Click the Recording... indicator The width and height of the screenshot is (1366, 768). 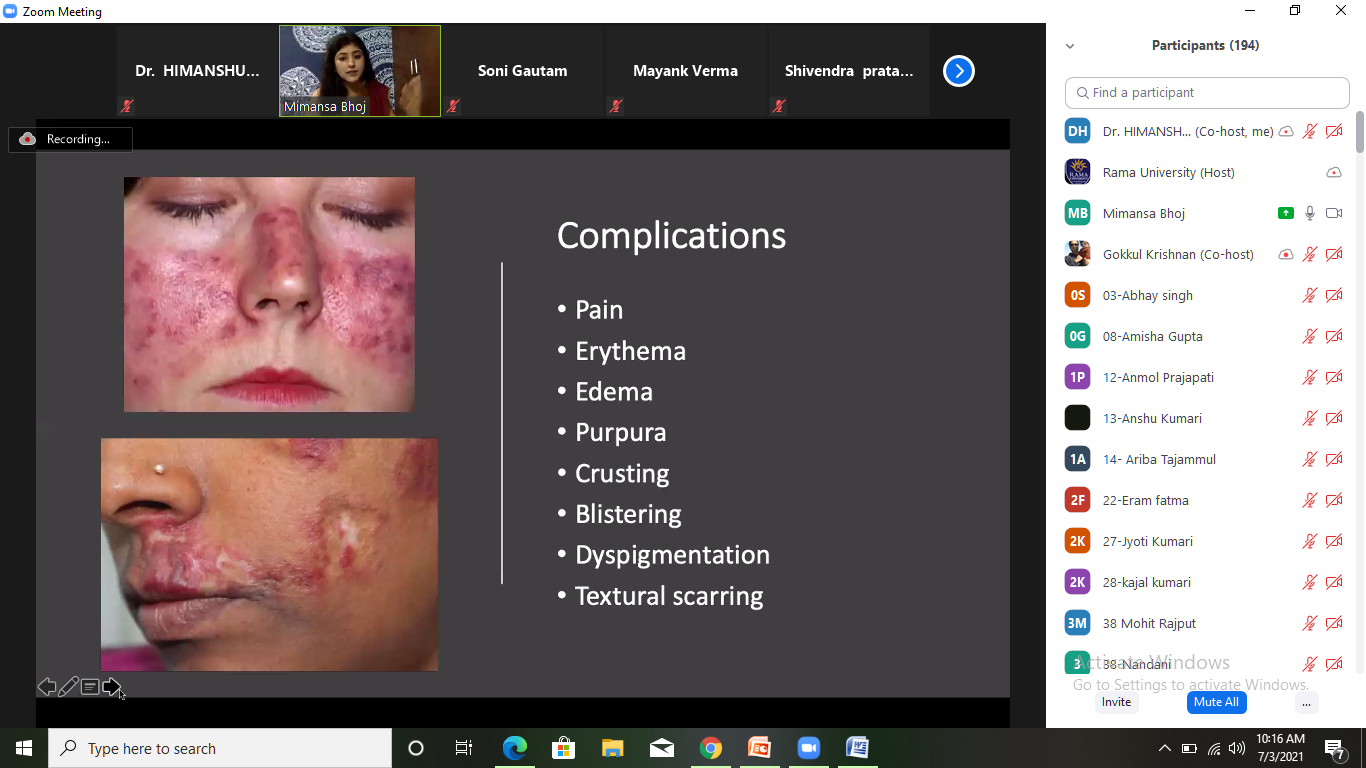pyautogui.click(x=70, y=139)
